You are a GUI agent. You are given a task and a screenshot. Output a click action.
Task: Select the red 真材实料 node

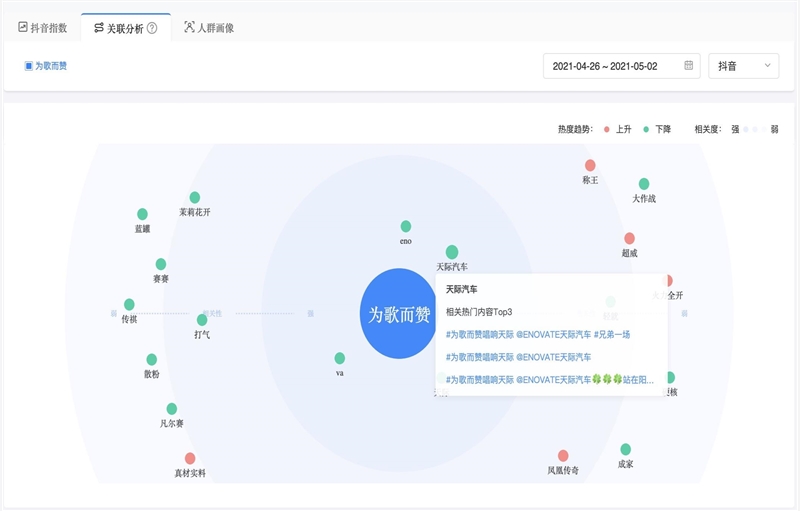[x=190, y=458]
